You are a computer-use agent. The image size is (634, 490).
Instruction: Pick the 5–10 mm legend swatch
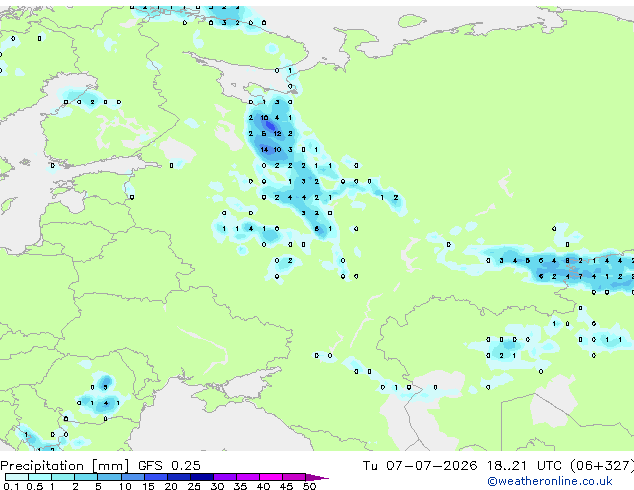coord(109,477)
